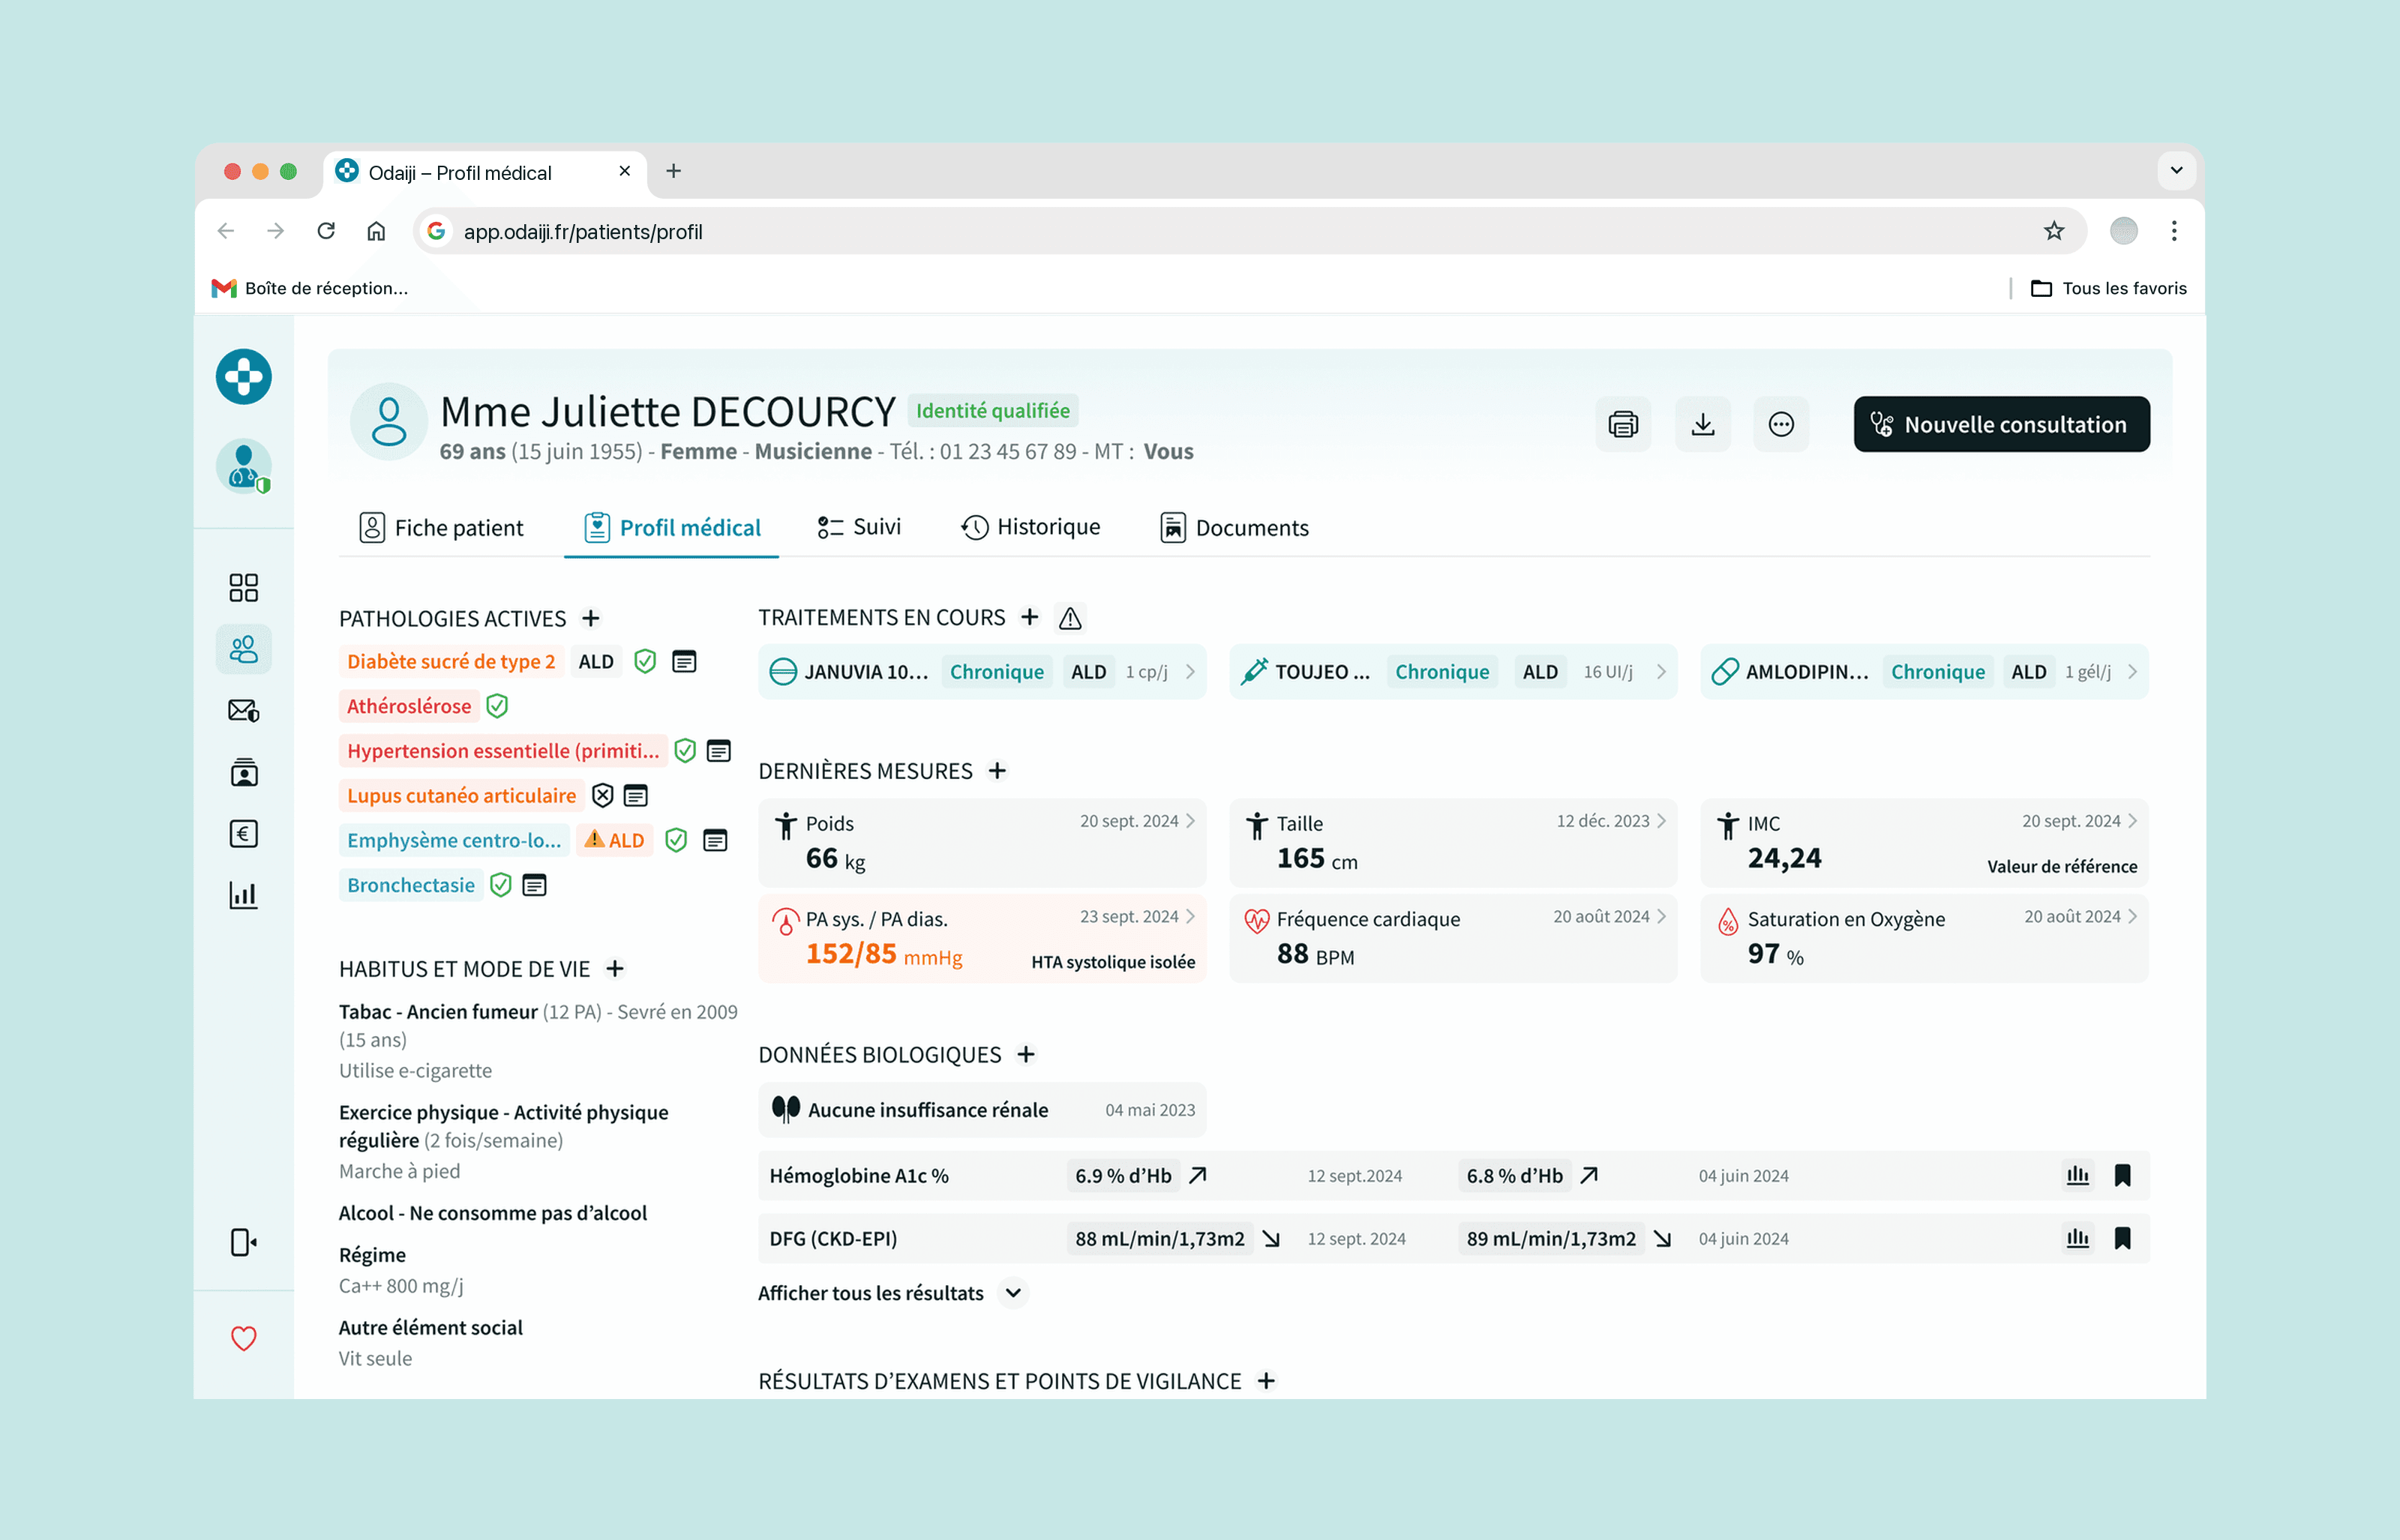Open the secure messaging envelope icon
The image size is (2400, 1540).
(x=243, y=711)
